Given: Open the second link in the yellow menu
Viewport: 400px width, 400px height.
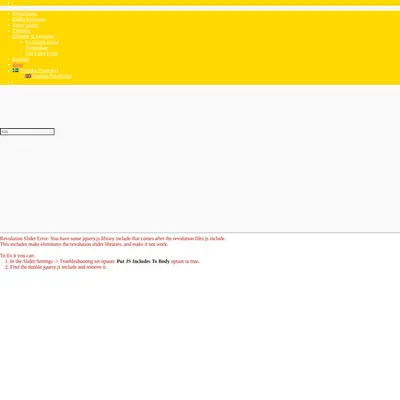Looking at the screenshot, I should pos(29,19).
